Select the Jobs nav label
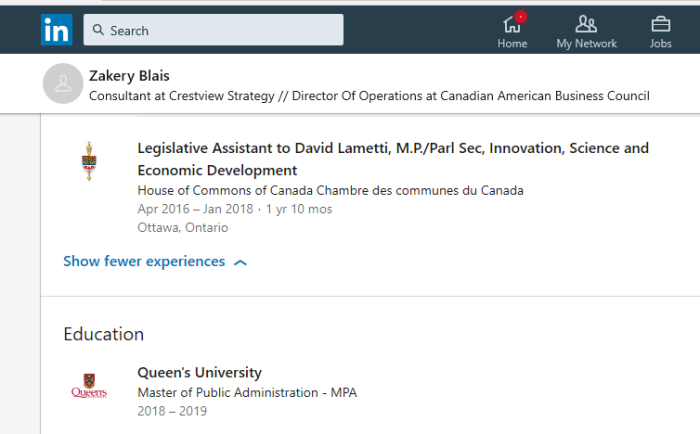 point(661,44)
